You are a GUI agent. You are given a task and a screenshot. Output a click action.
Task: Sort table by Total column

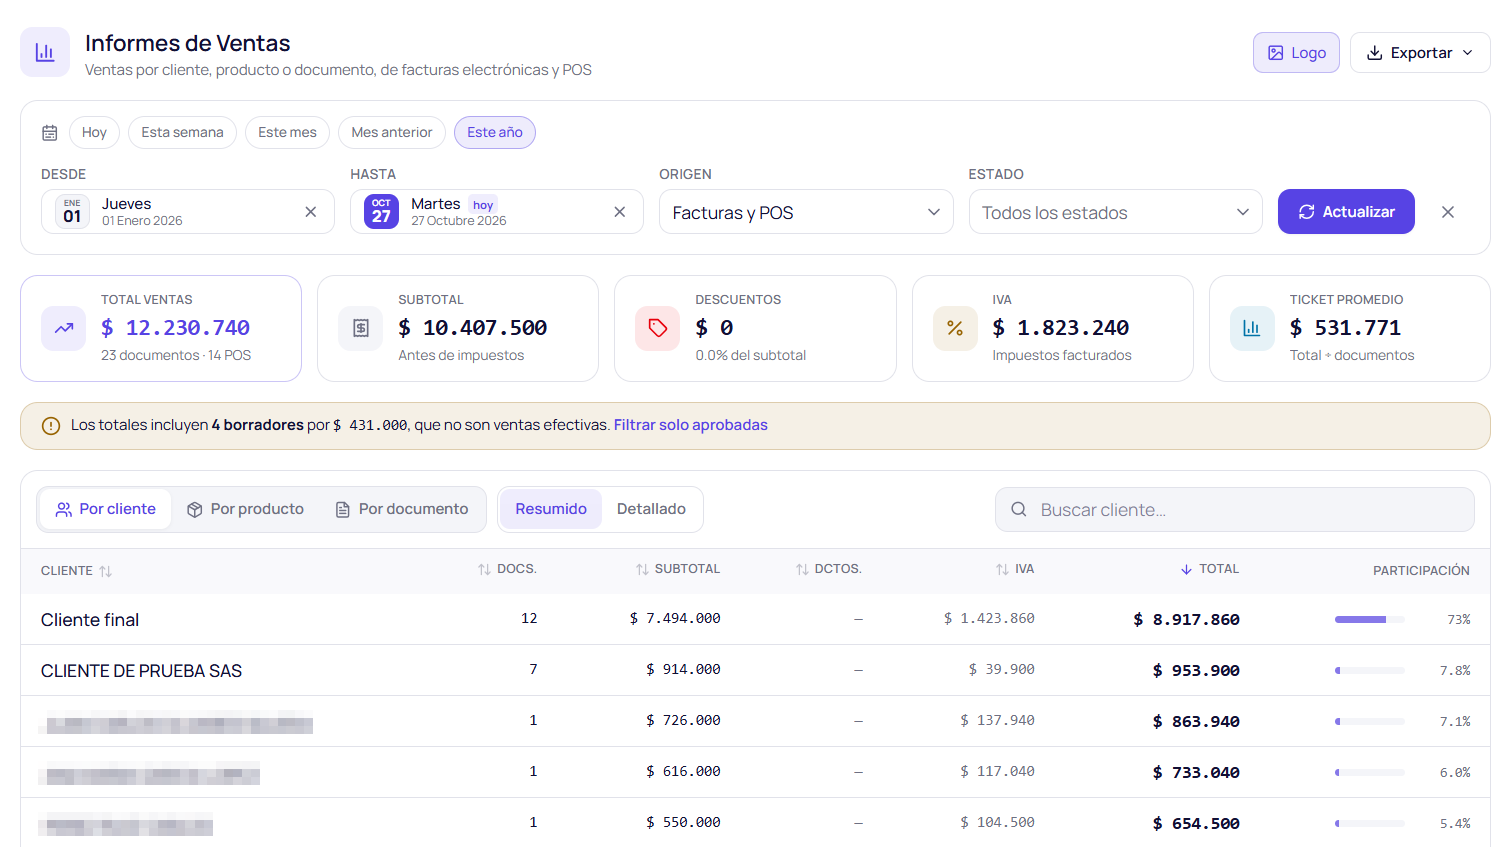click(1209, 569)
